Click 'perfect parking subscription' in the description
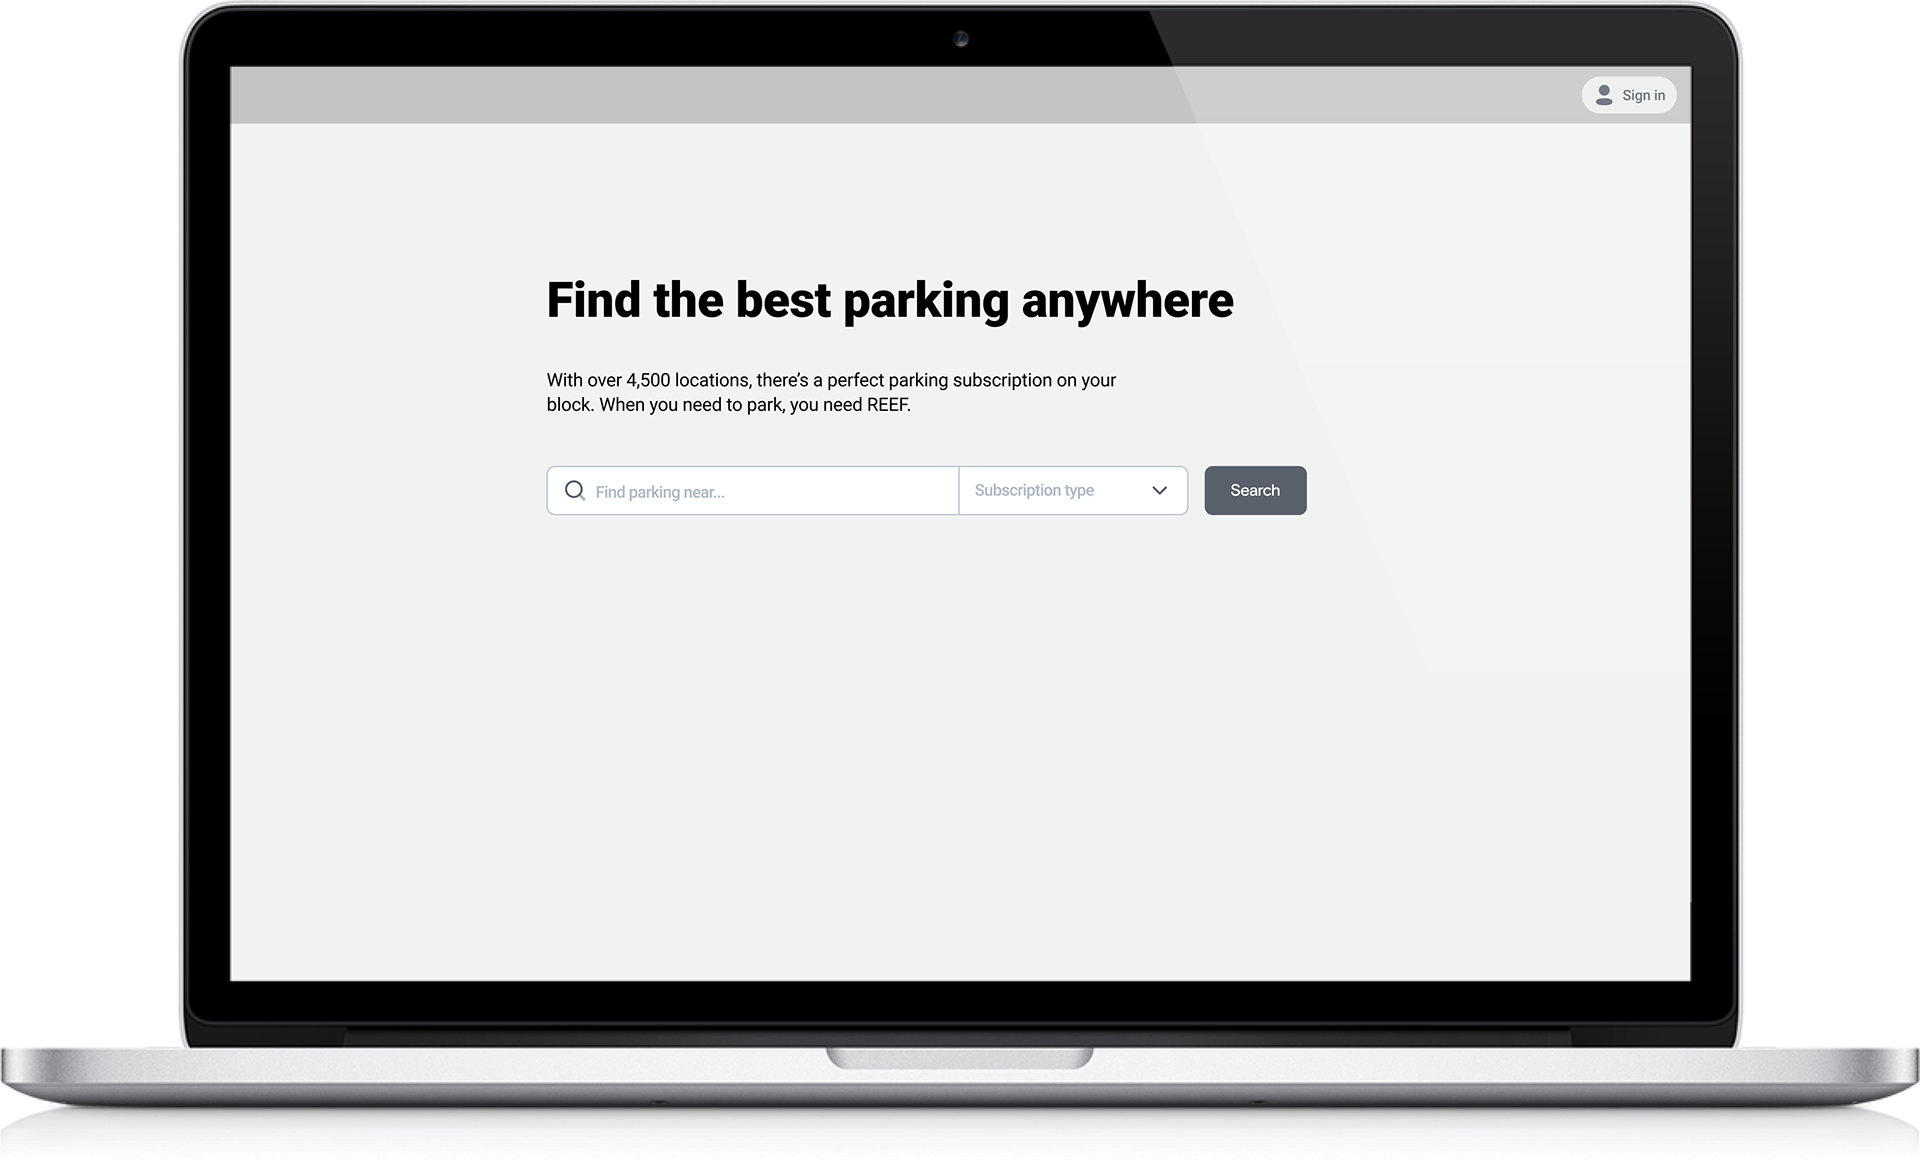The width and height of the screenshot is (1920, 1163). coord(939,380)
